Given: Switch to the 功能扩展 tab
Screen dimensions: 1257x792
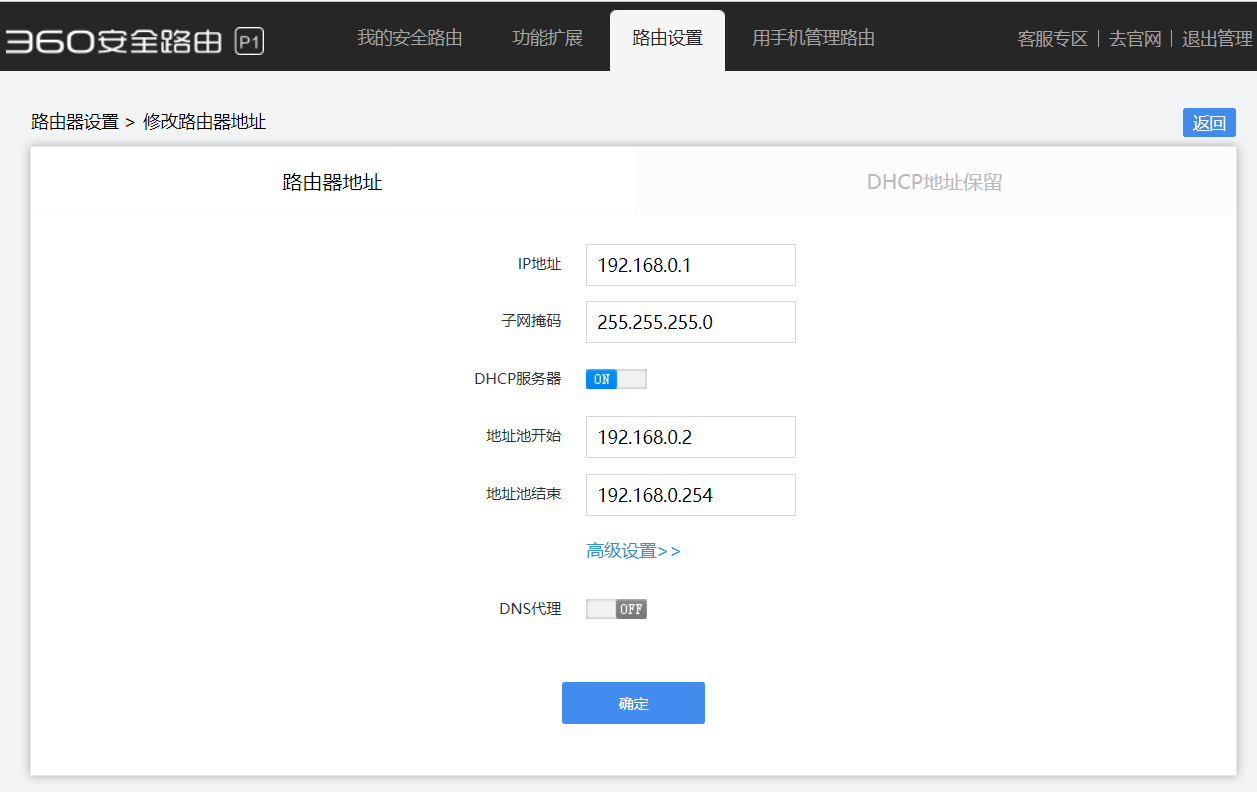Looking at the screenshot, I should [x=547, y=39].
